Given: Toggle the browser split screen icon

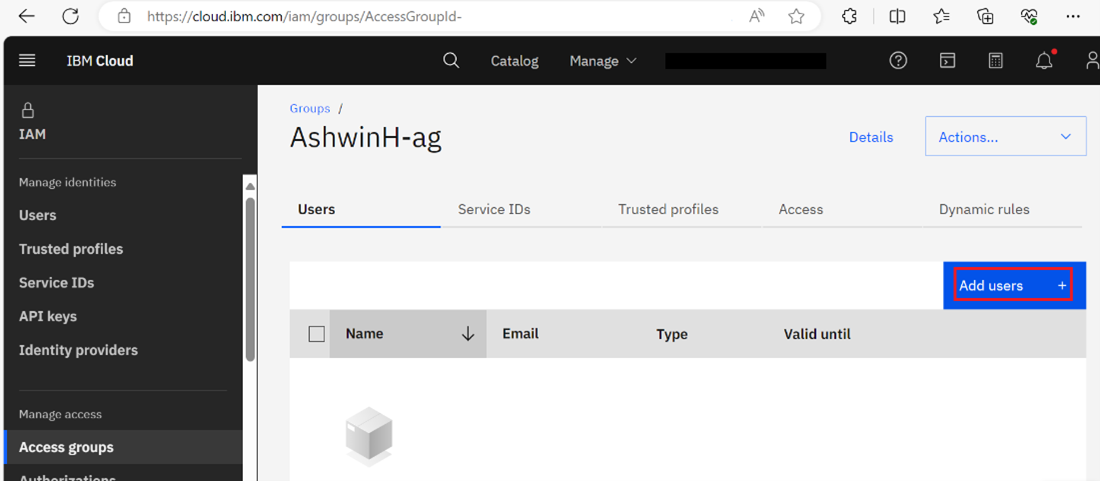Looking at the screenshot, I should coord(897,17).
